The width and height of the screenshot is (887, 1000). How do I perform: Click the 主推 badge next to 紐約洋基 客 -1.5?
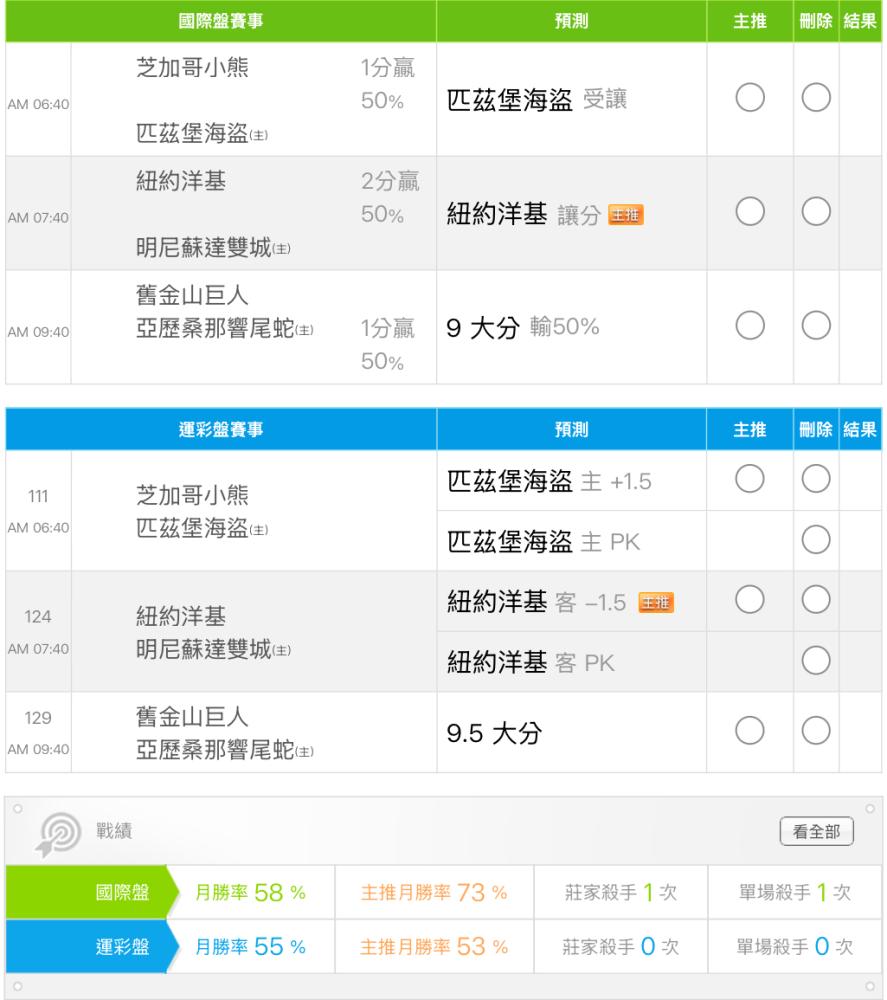(x=656, y=603)
